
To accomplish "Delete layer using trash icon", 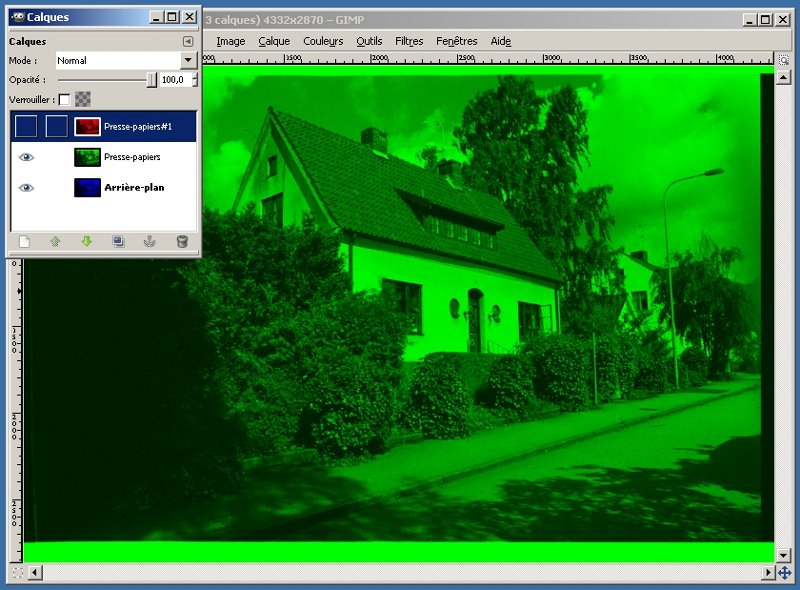I will click(181, 241).
